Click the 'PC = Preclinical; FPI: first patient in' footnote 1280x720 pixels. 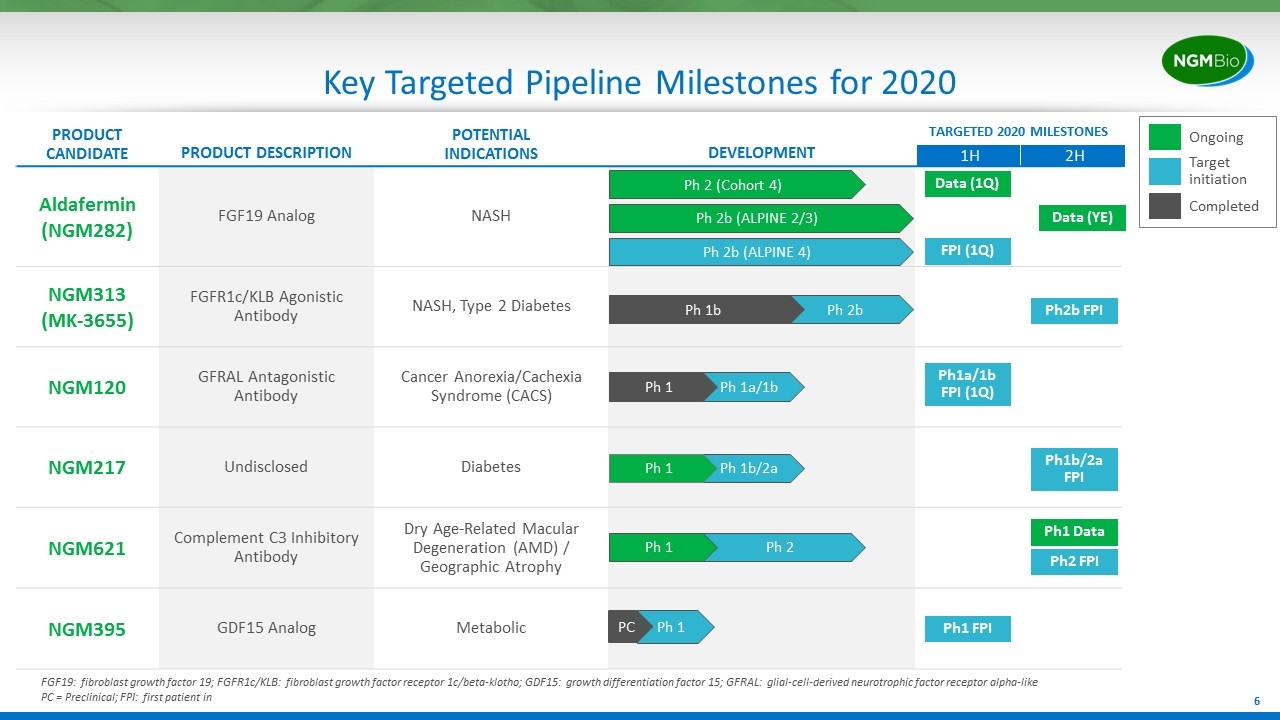point(126,698)
